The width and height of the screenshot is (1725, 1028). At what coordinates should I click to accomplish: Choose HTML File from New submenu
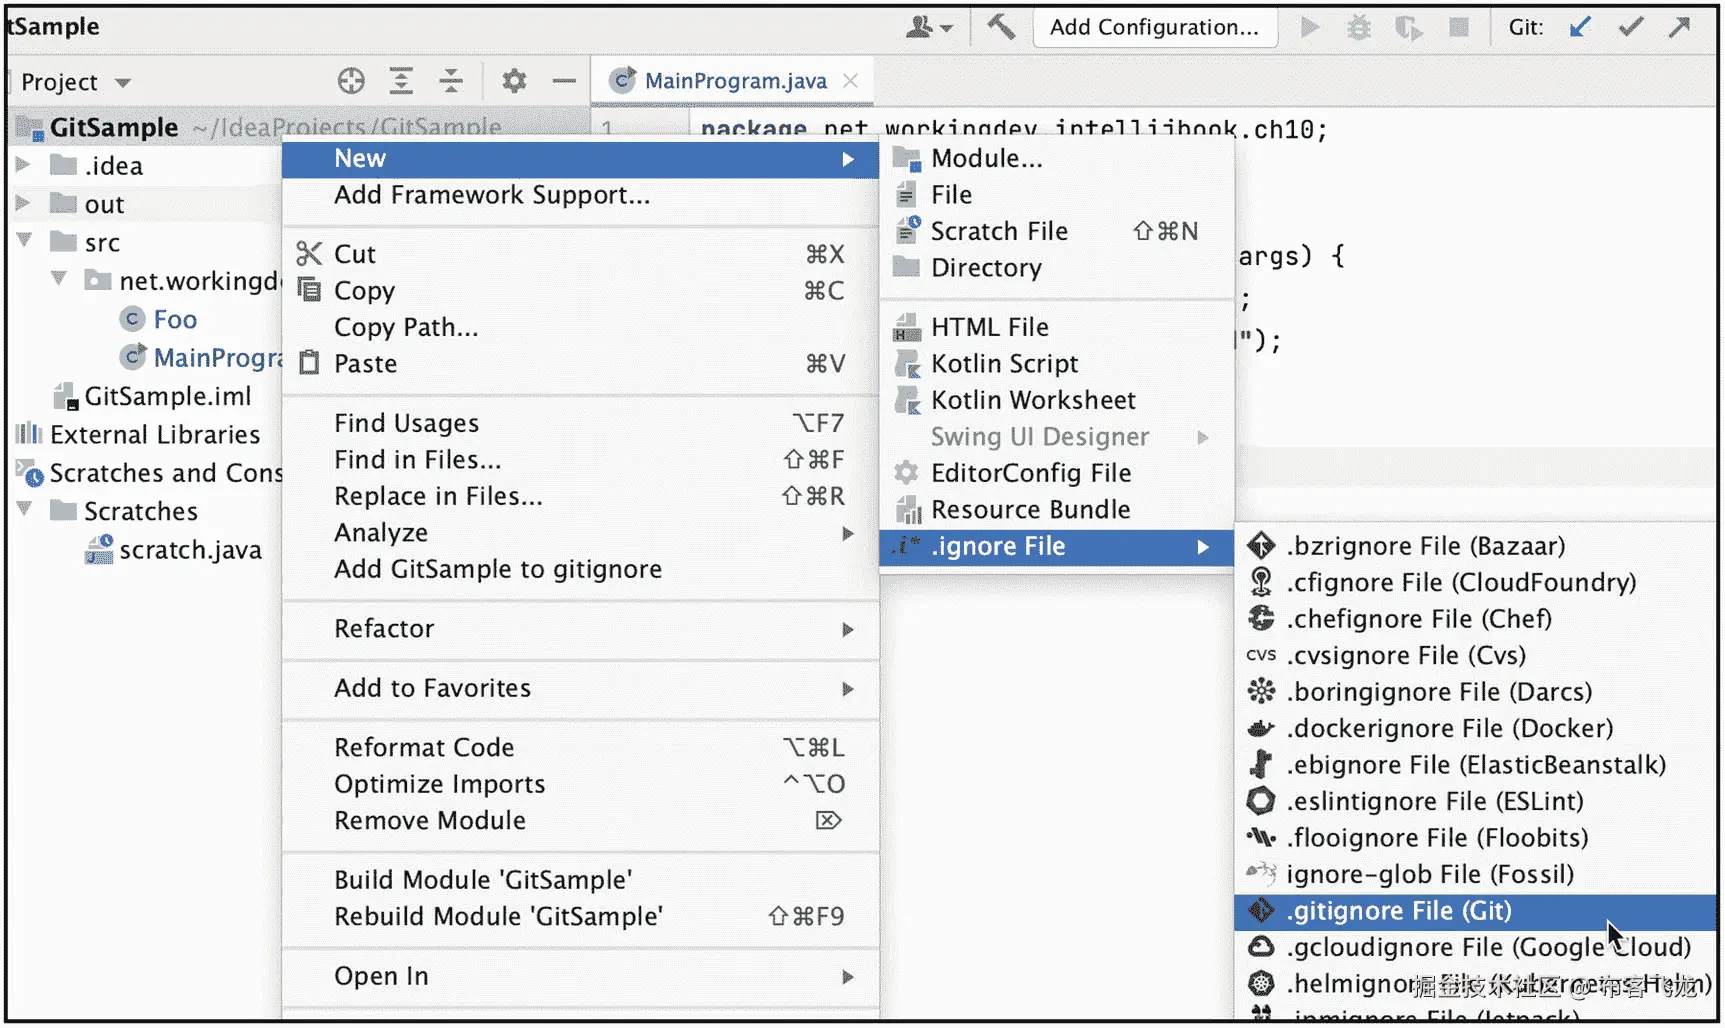[1057, 327]
